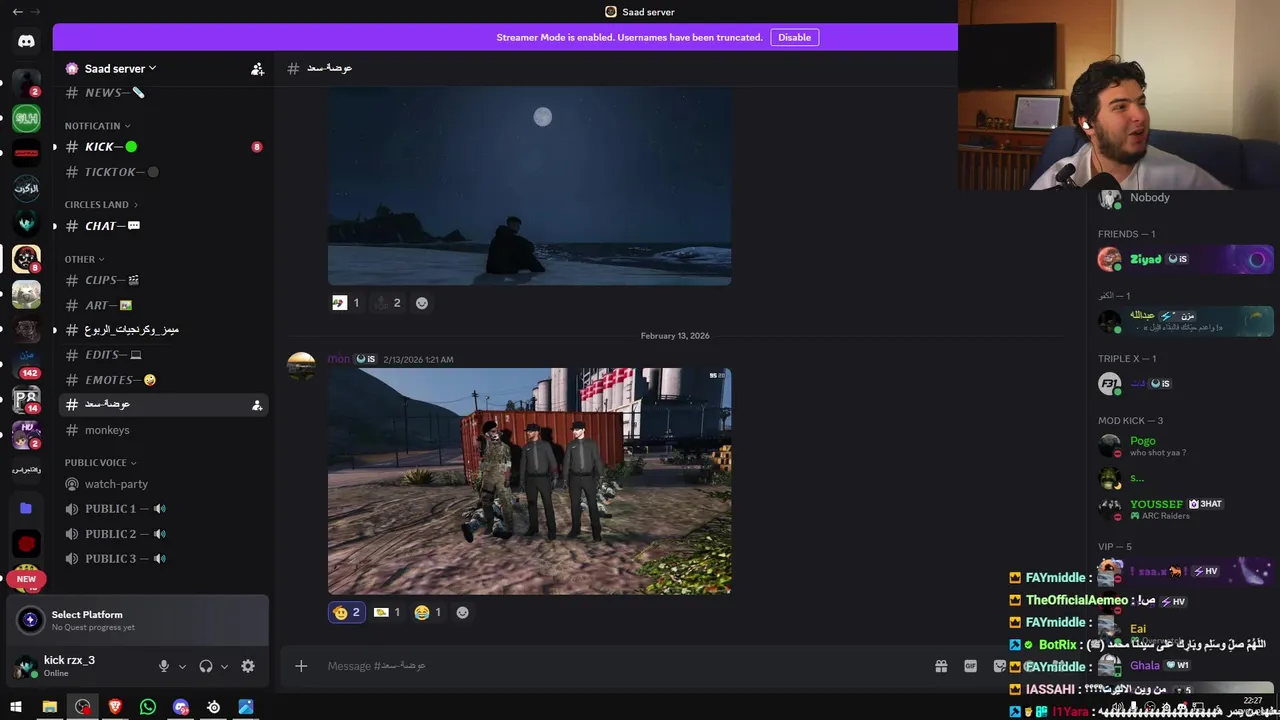Add reaction to the February 13 message

coord(462,612)
